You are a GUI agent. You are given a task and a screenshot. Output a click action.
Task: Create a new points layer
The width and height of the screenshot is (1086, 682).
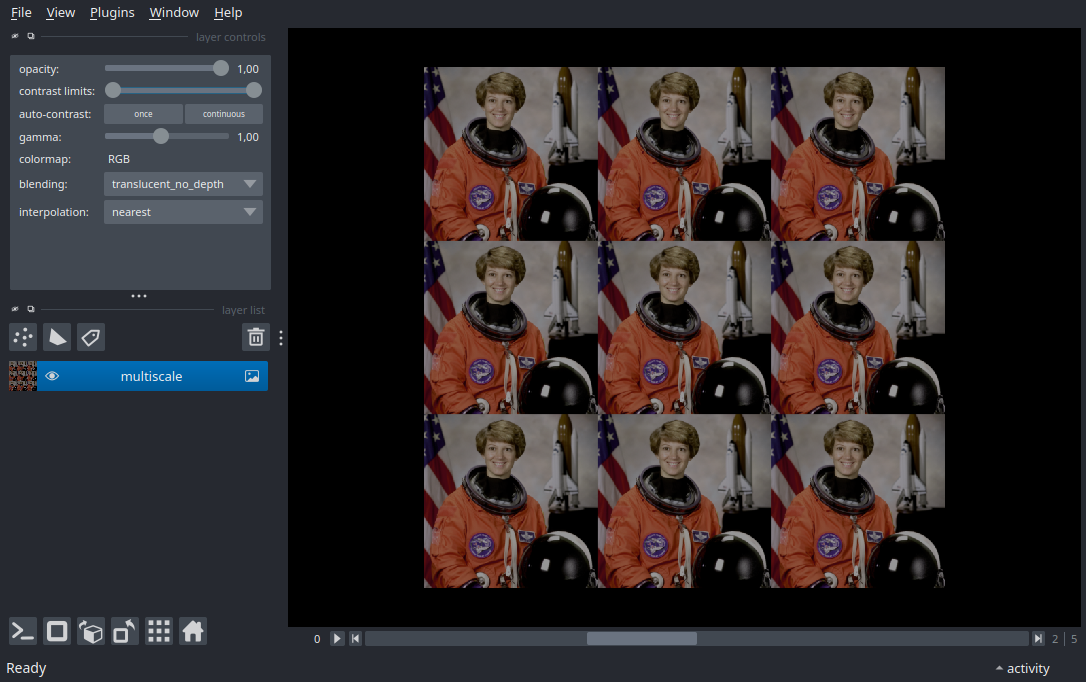tap(23, 337)
